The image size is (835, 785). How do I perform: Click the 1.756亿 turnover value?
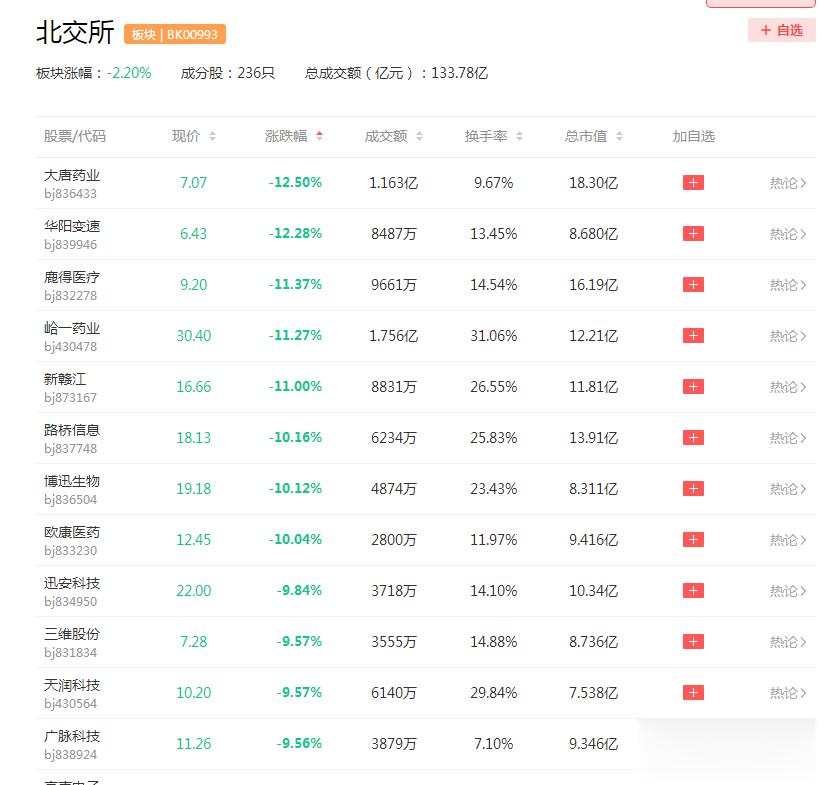click(394, 336)
